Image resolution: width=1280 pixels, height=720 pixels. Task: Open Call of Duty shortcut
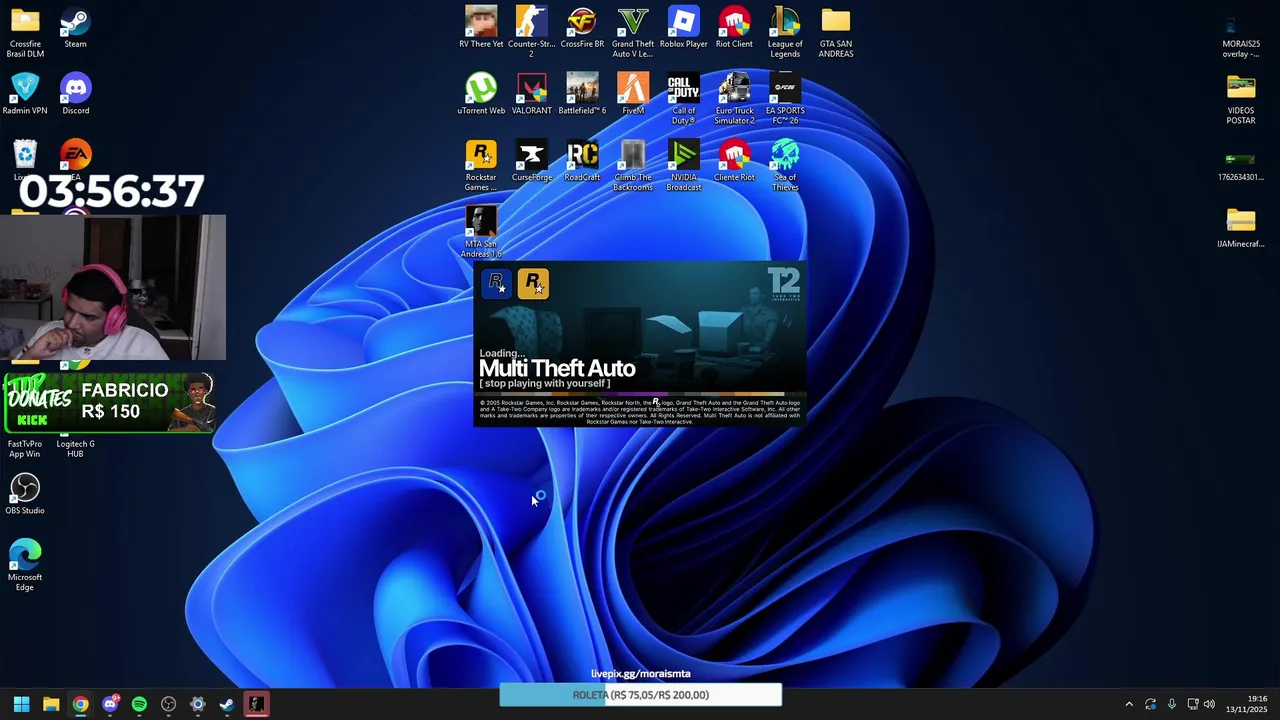pyautogui.click(x=684, y=99)
